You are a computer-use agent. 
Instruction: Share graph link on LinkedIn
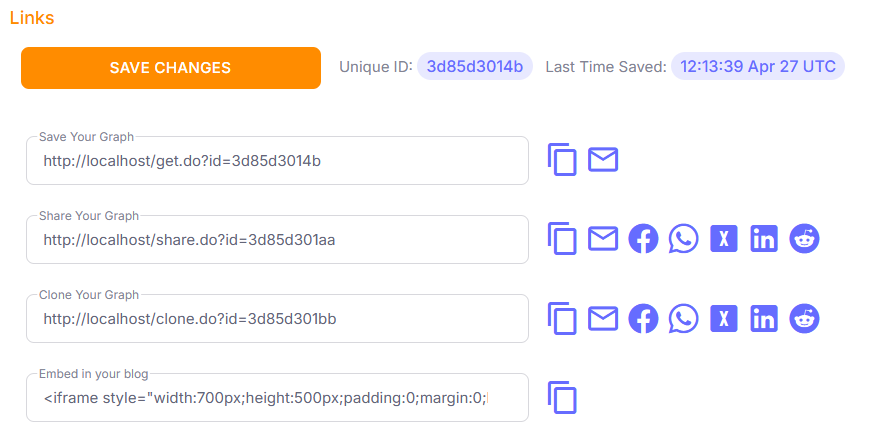(x=764, y=239)
